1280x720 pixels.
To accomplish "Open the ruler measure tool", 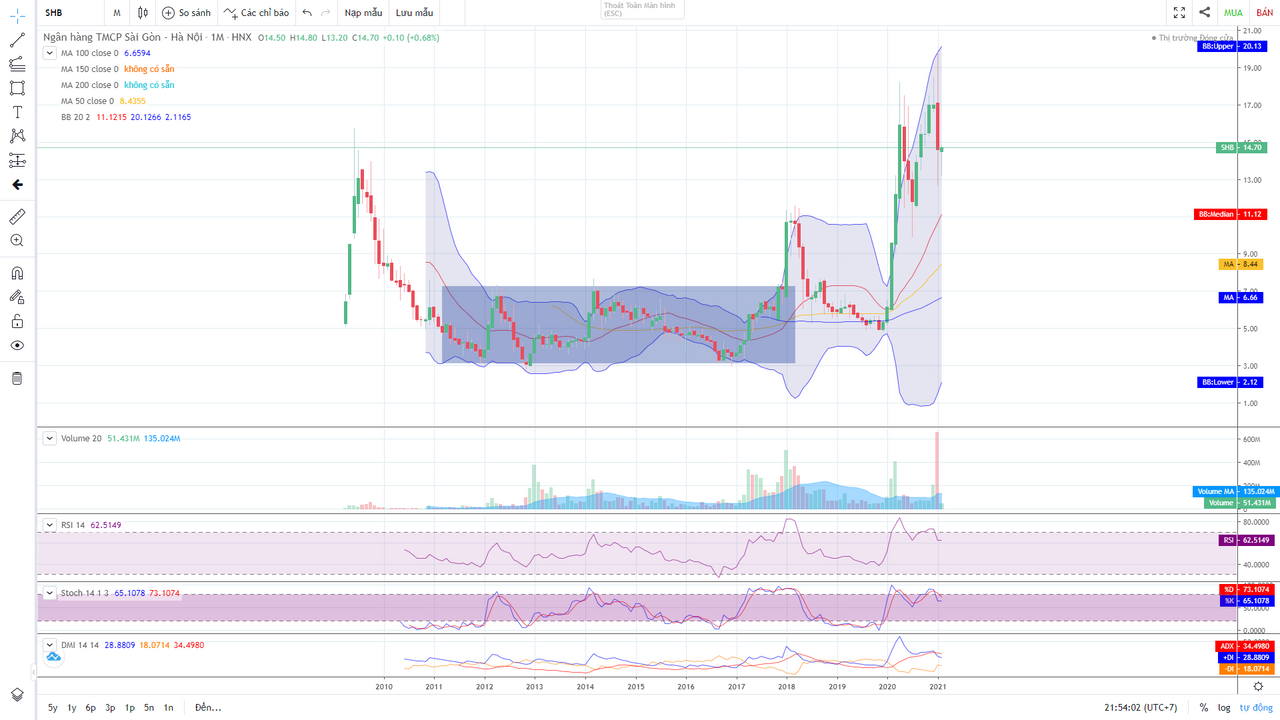I will click(17, 217).
